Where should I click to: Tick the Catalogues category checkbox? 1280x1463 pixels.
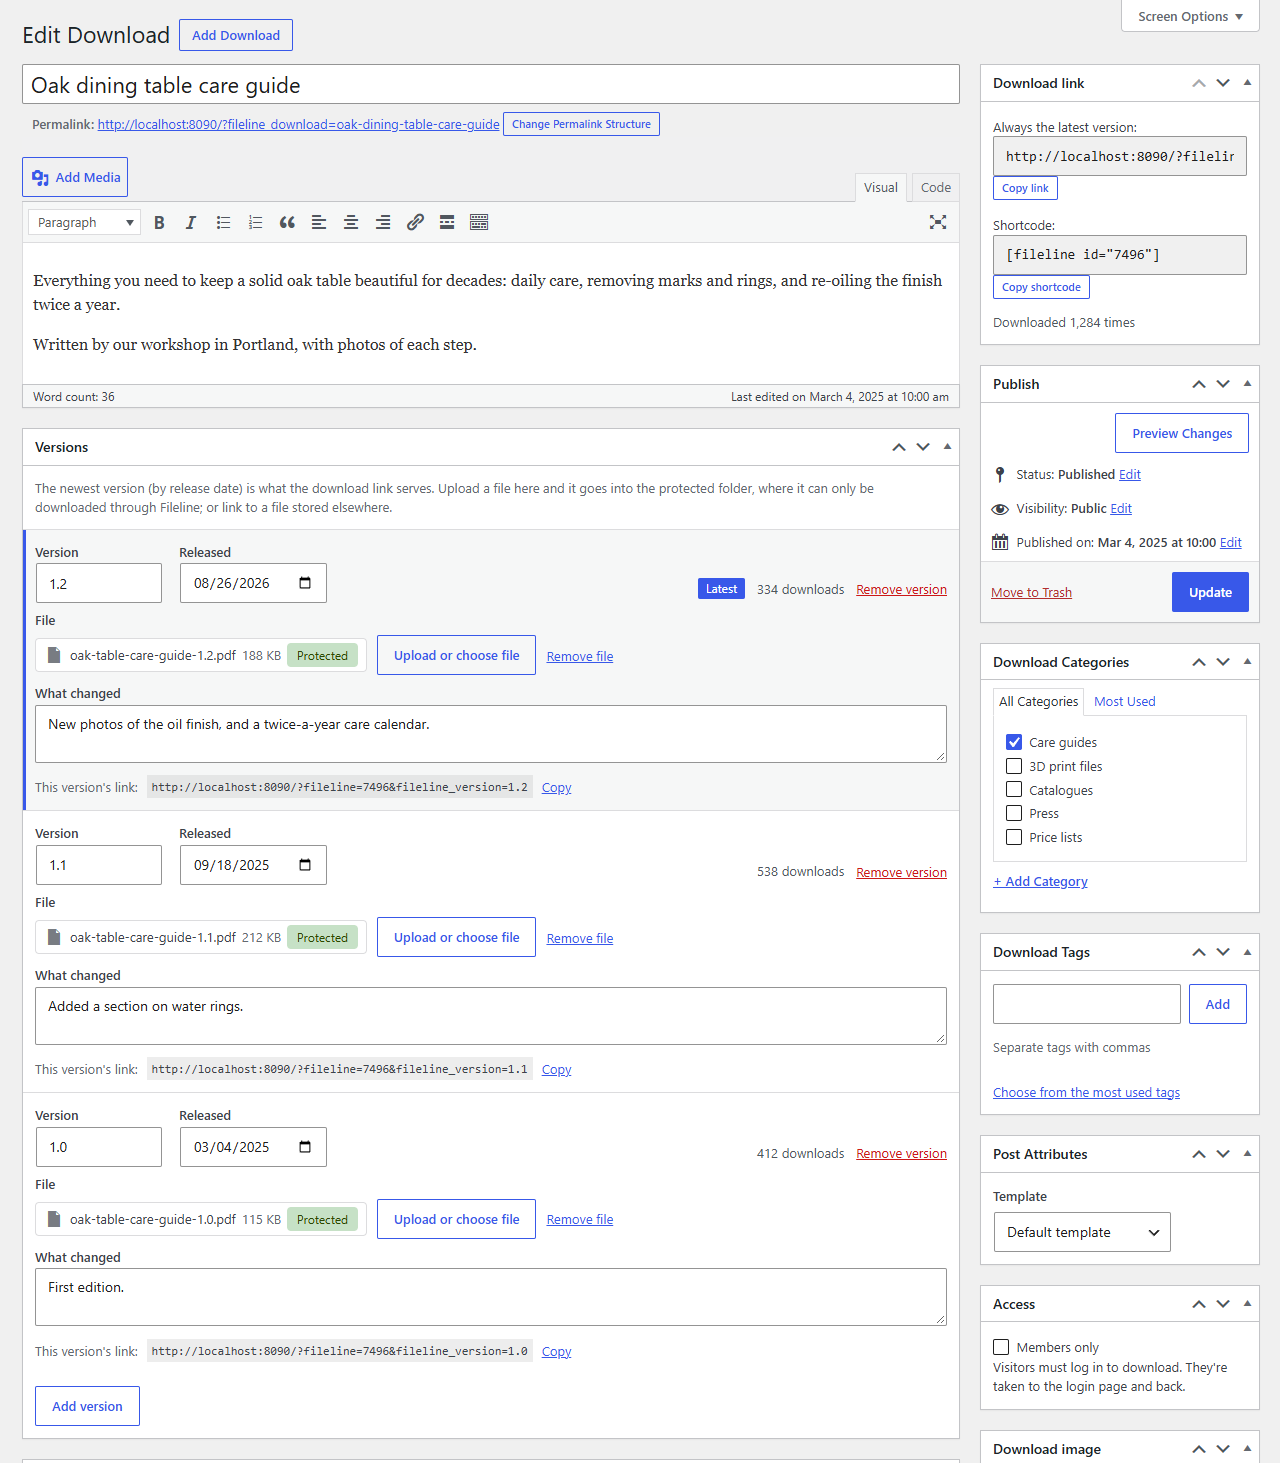[1014, 790]
